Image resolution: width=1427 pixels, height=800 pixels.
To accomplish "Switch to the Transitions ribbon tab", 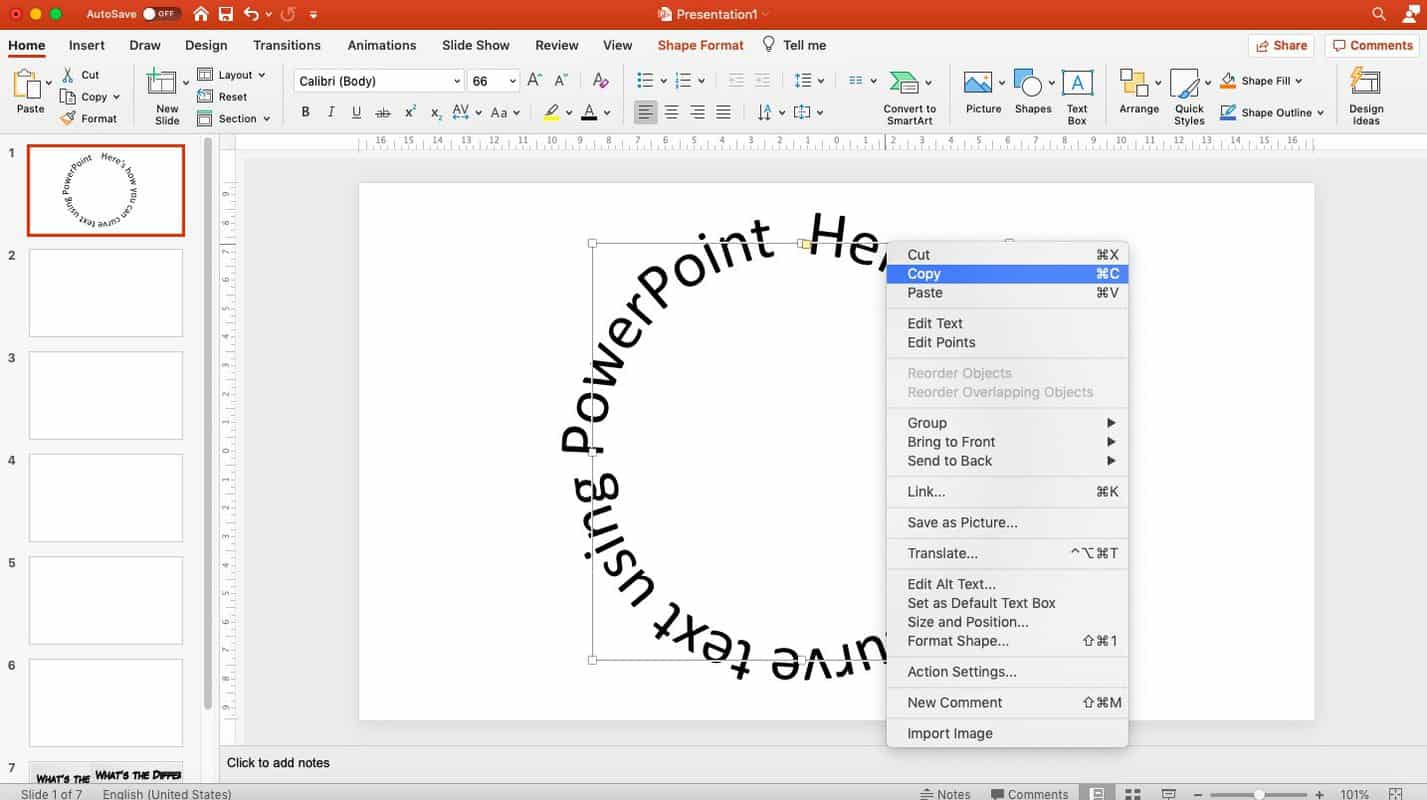I will coord(286,45).
